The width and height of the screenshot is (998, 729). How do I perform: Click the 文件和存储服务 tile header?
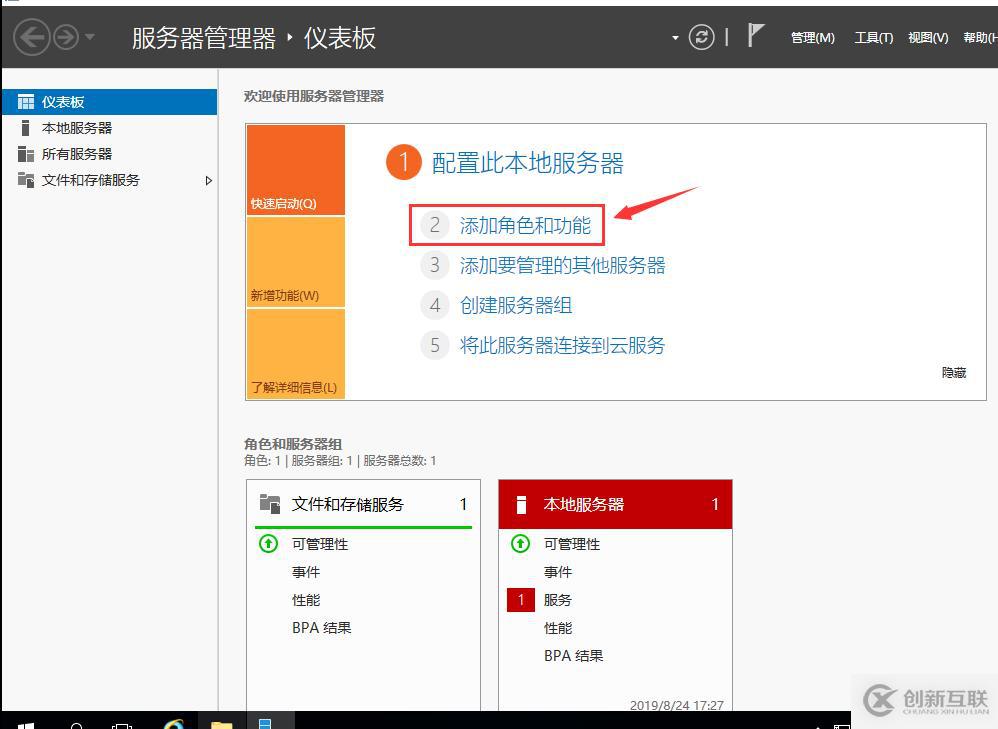pos(363,504)
